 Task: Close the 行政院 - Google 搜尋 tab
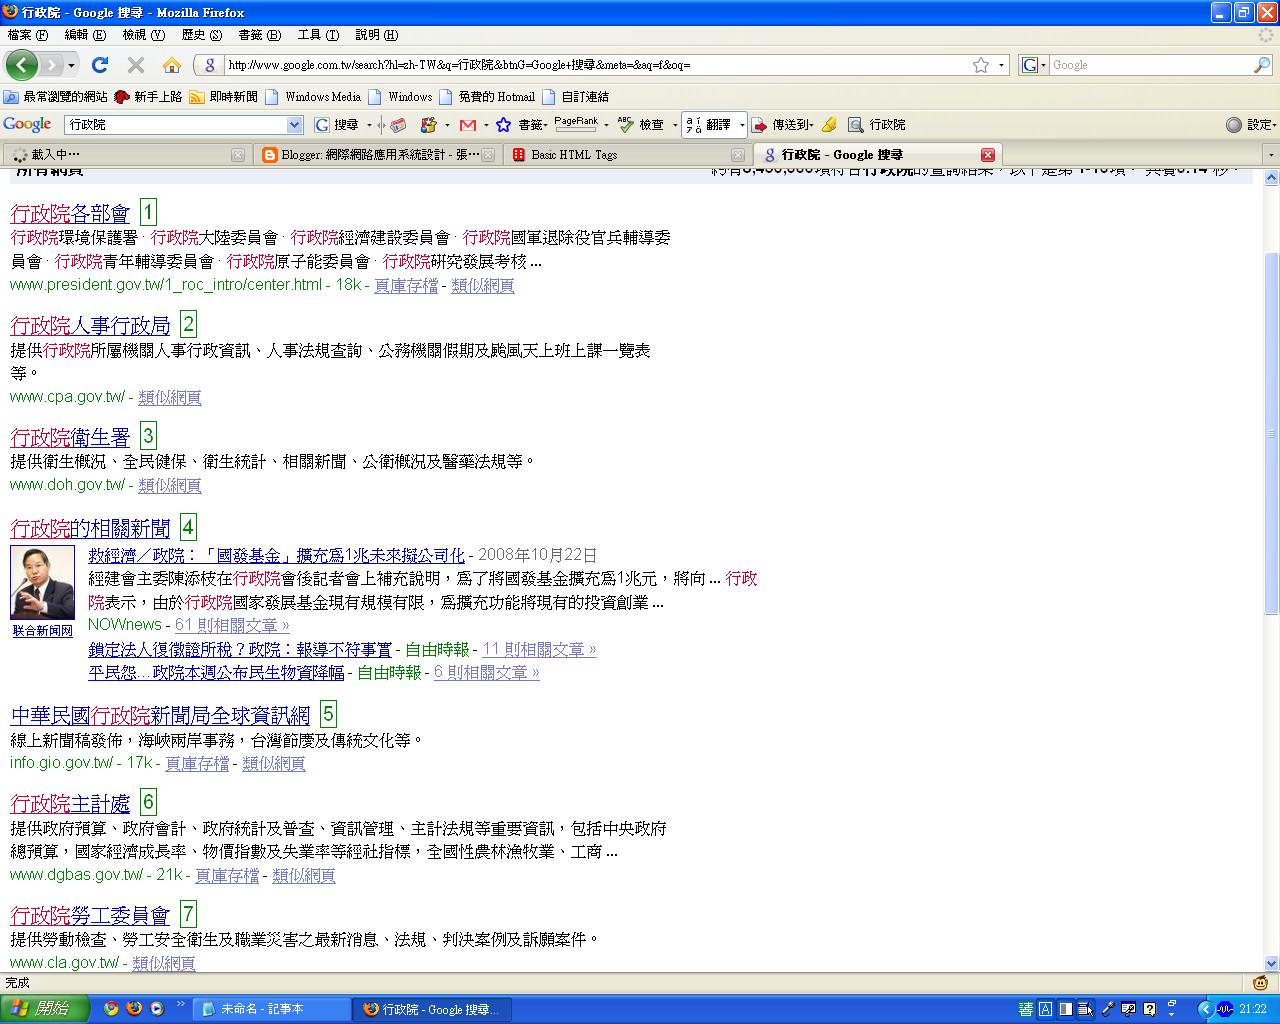(988, 155)
